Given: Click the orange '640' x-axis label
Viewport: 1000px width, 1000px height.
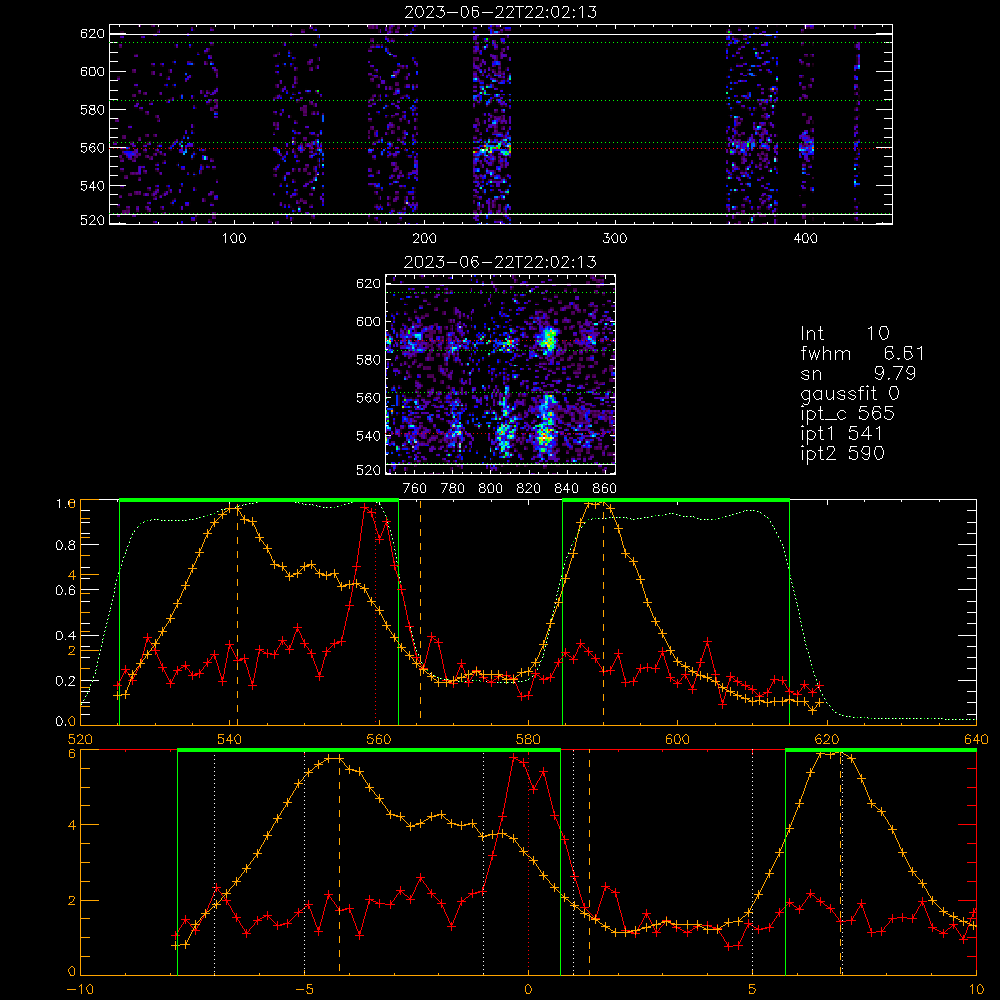Looking at the screenshot, I should (x=976, y=739).
